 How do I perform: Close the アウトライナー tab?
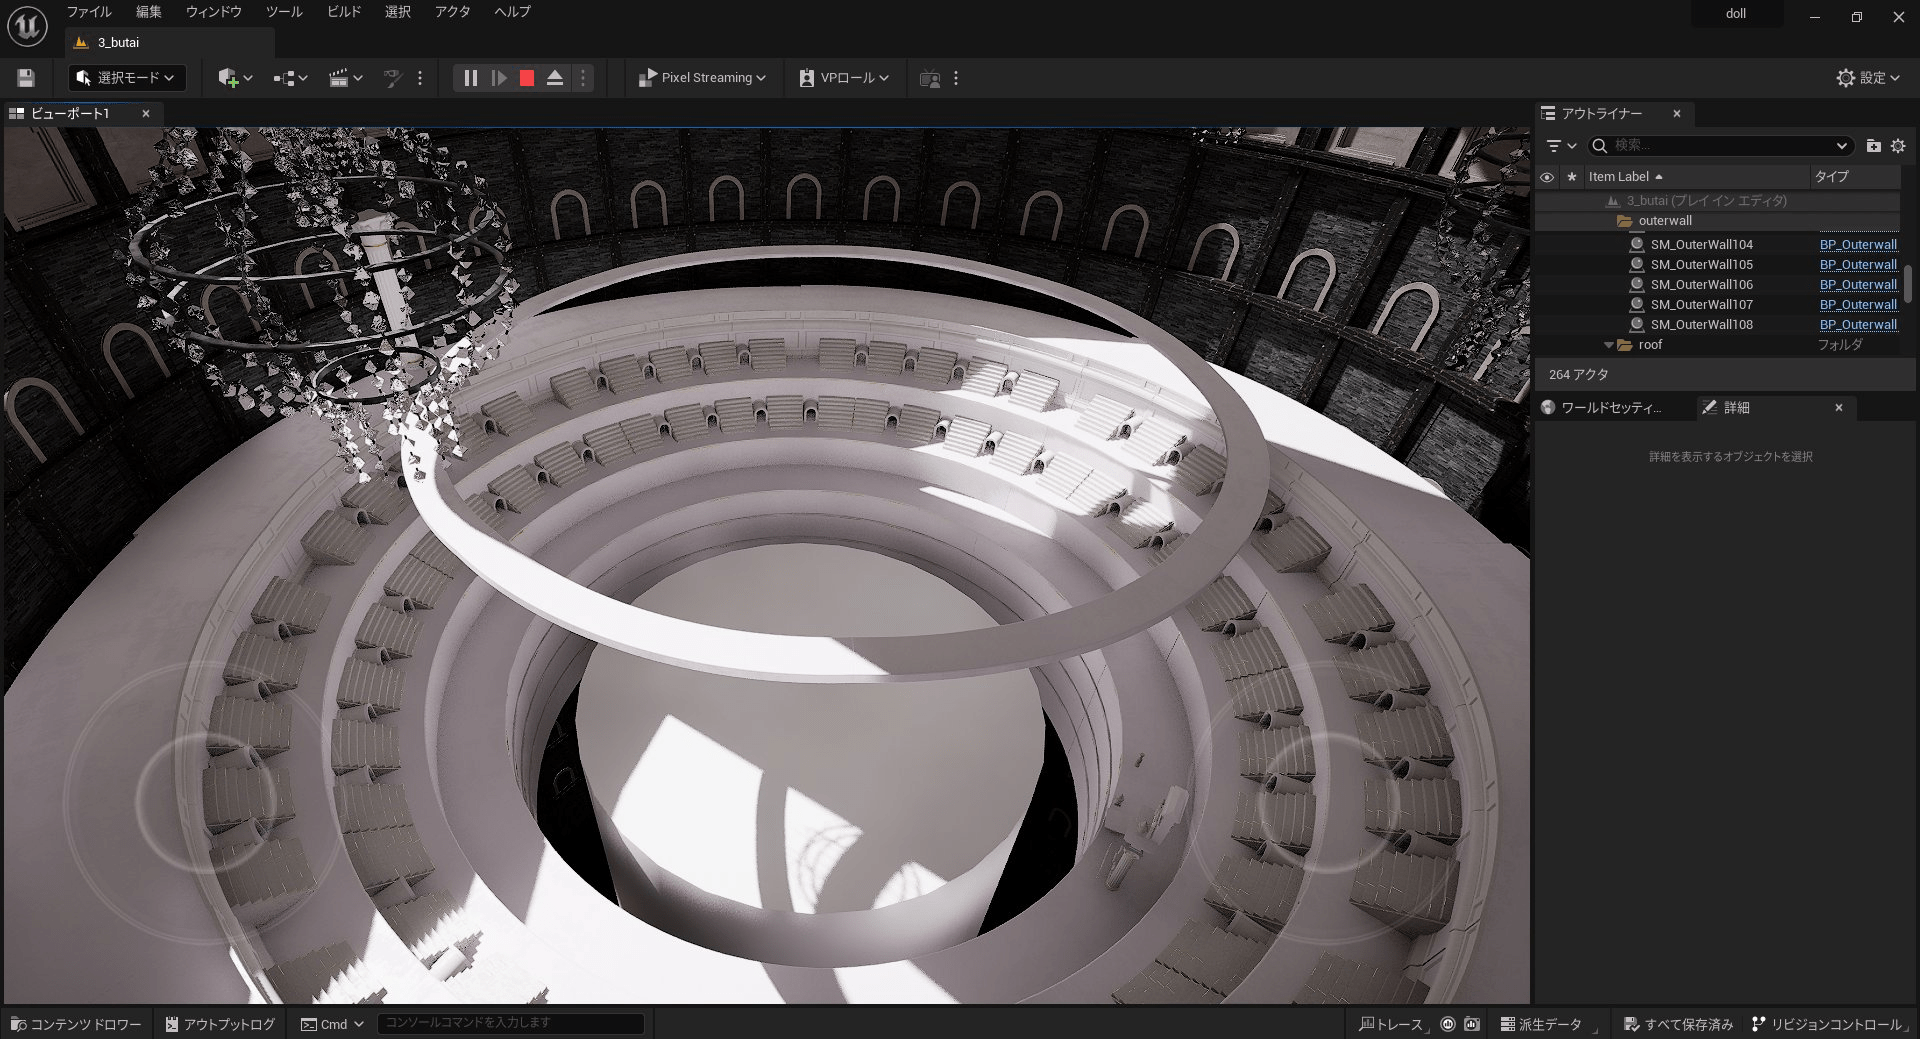tap(1677, 114)
